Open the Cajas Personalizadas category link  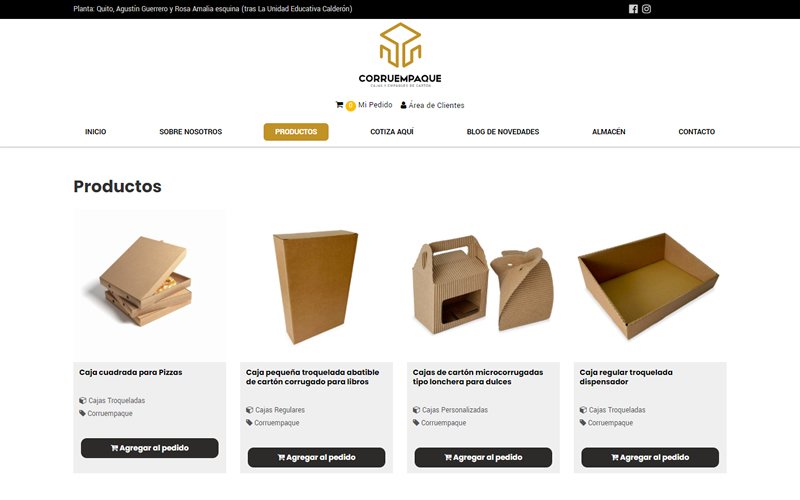coord(455,410)
